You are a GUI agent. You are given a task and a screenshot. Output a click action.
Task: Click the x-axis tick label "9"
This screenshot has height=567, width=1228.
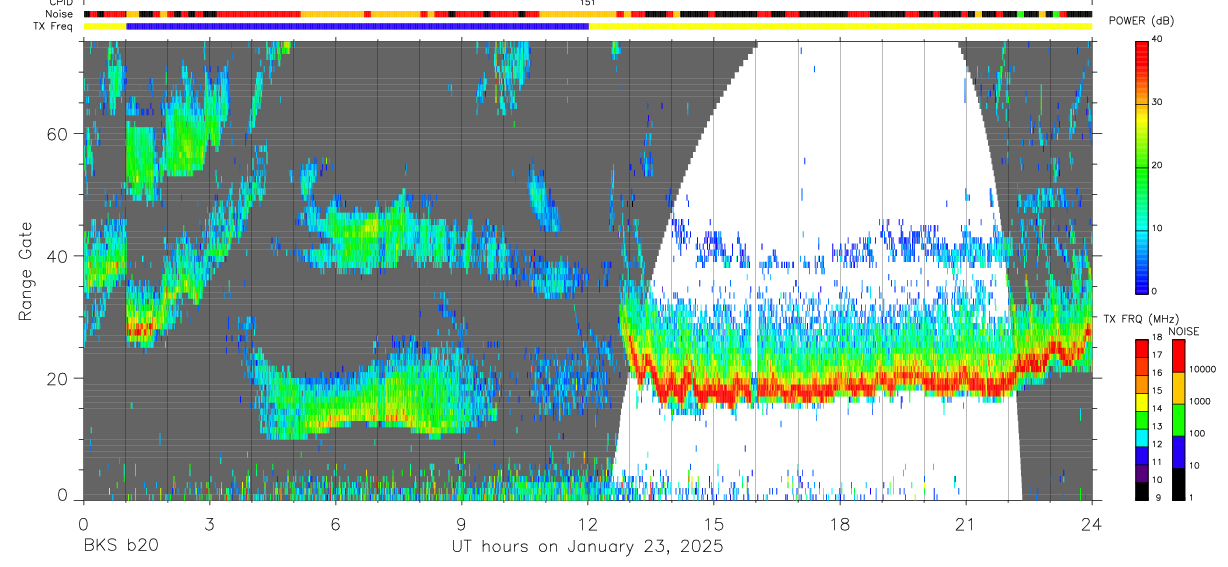pos(461,522)
